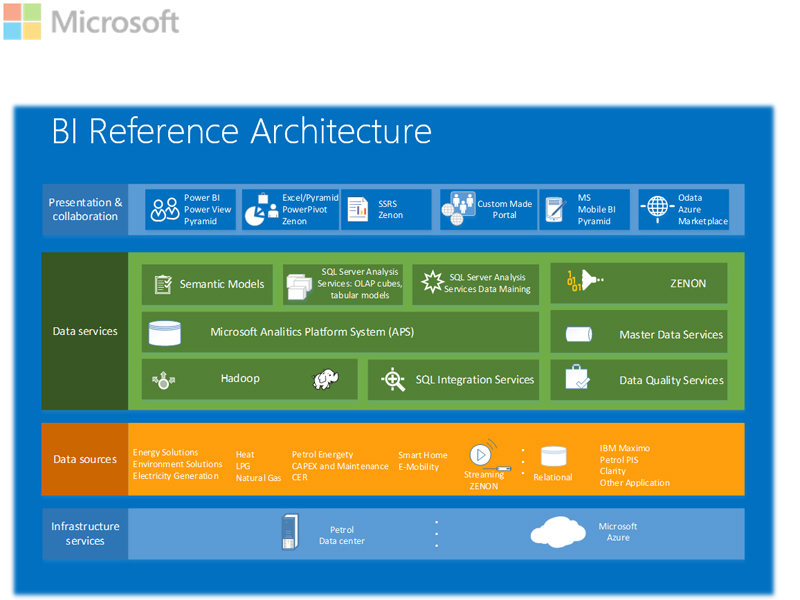The height and width of the screenshot is (600, 800).
Task: Click the SSRS report document icon
Action: click(x=358, y=210)
